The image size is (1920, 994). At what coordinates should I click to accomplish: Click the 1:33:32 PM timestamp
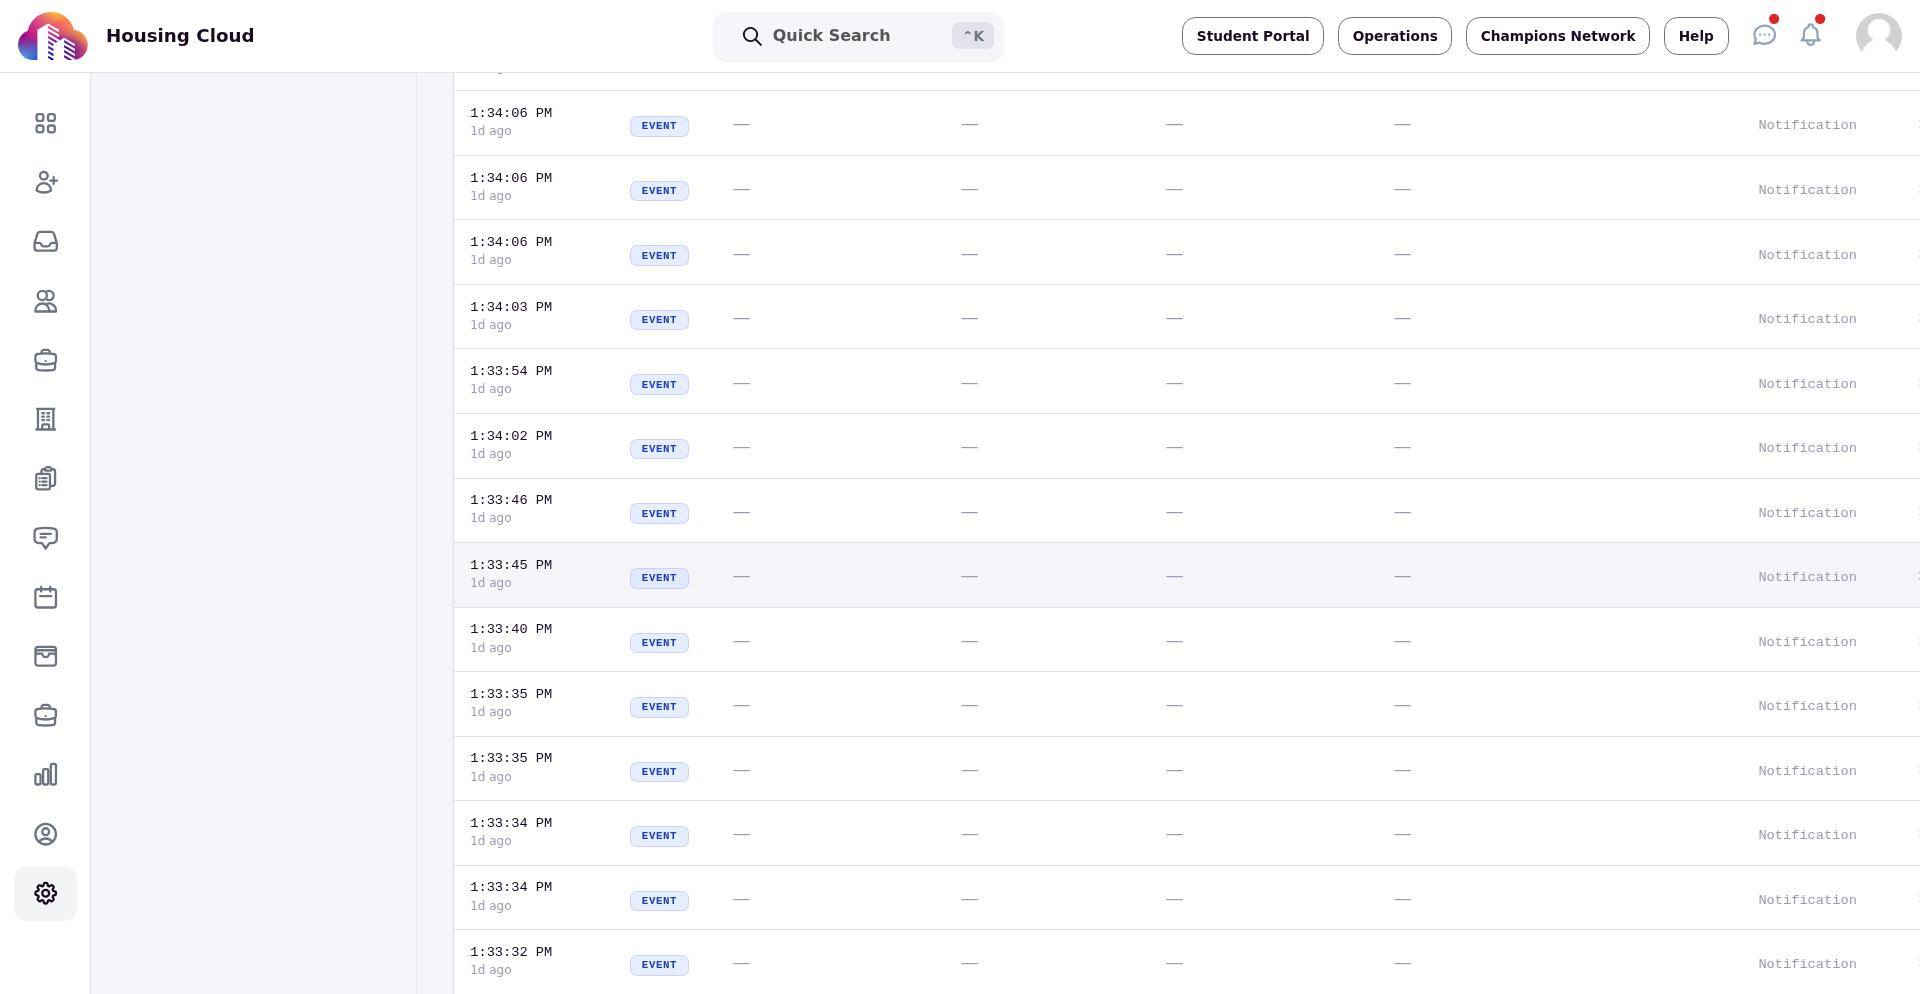[511, 952]
